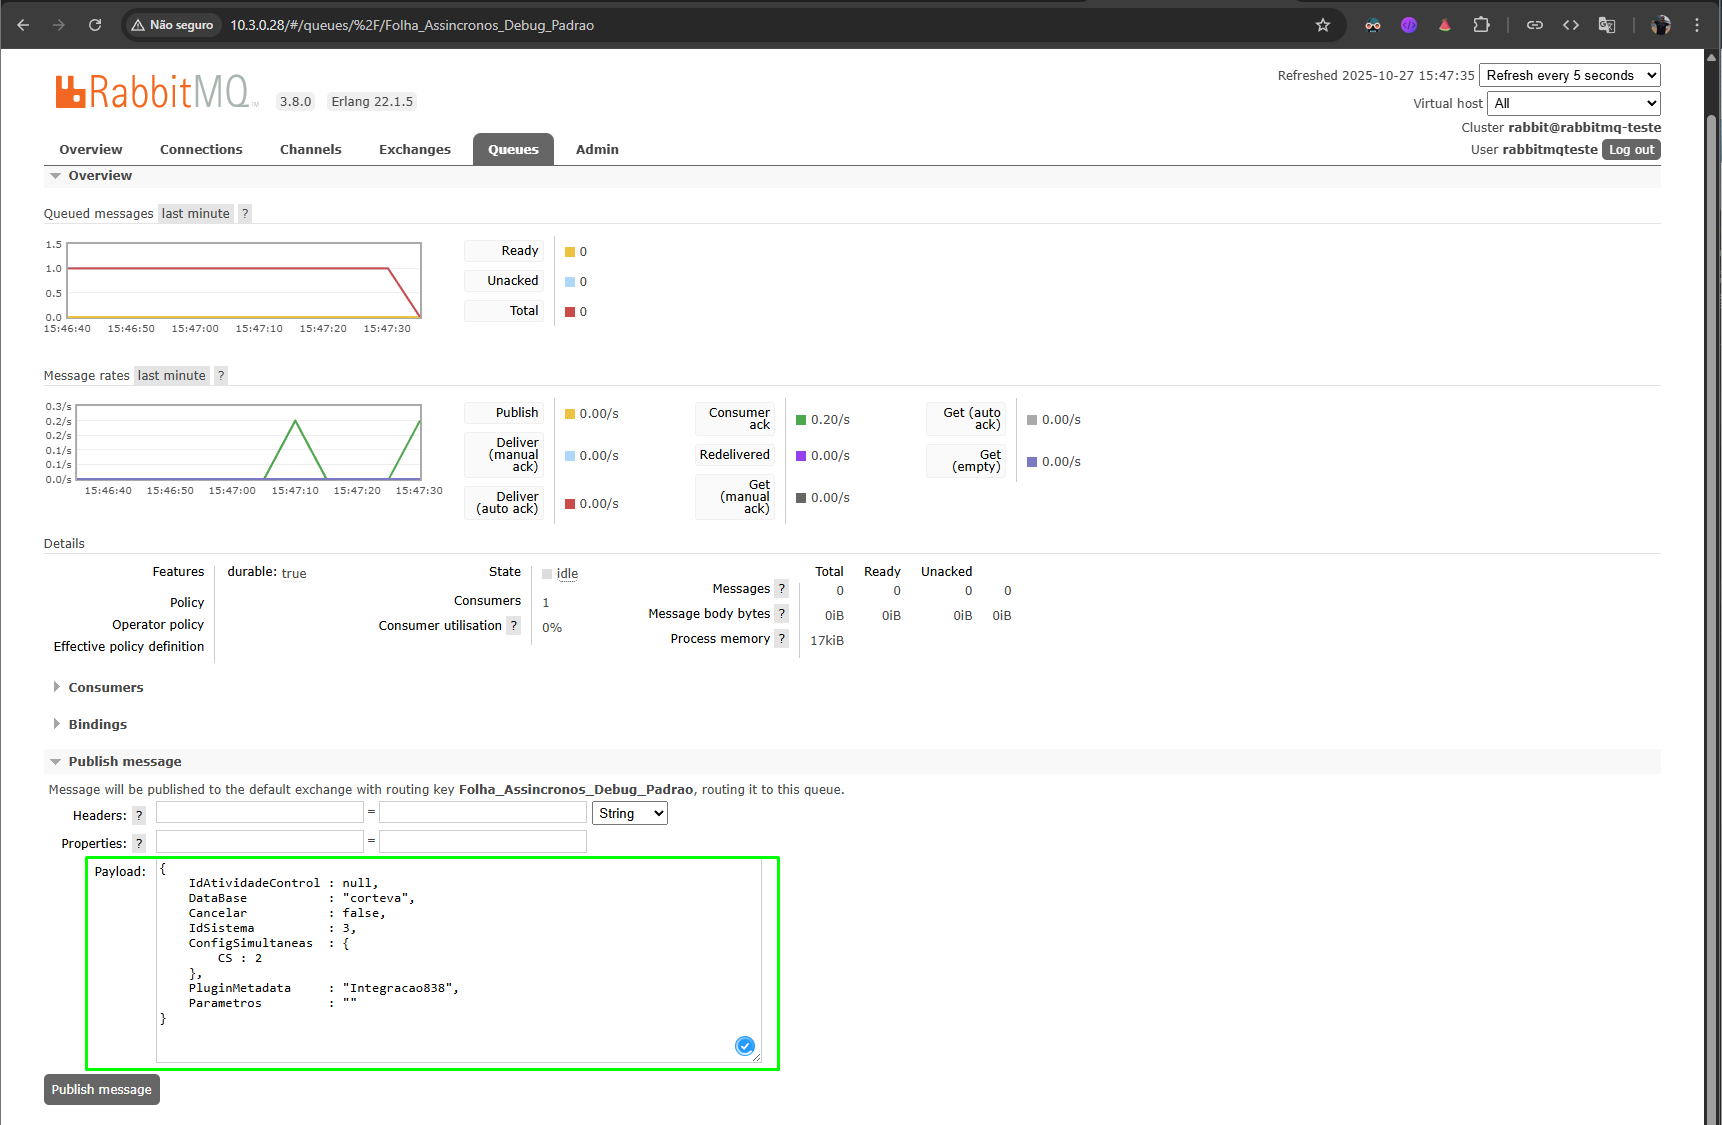Open help icon next to Message body bytes
1722x1125 pixels.
(x=782, y=614)
